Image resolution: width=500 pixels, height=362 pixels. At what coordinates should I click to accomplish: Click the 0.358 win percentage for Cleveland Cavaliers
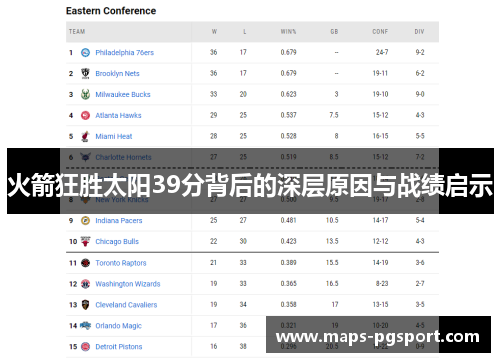[x=288, y=304]
